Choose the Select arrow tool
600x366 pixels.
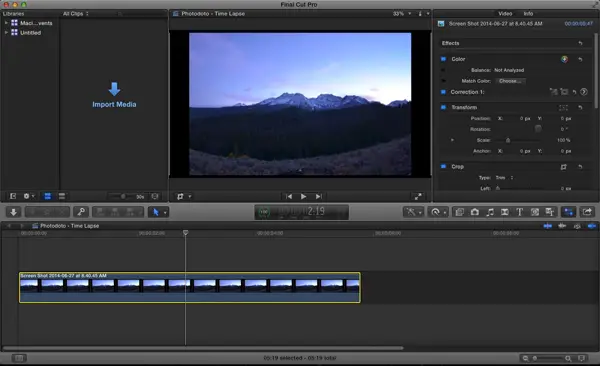(x=156, y=212)
